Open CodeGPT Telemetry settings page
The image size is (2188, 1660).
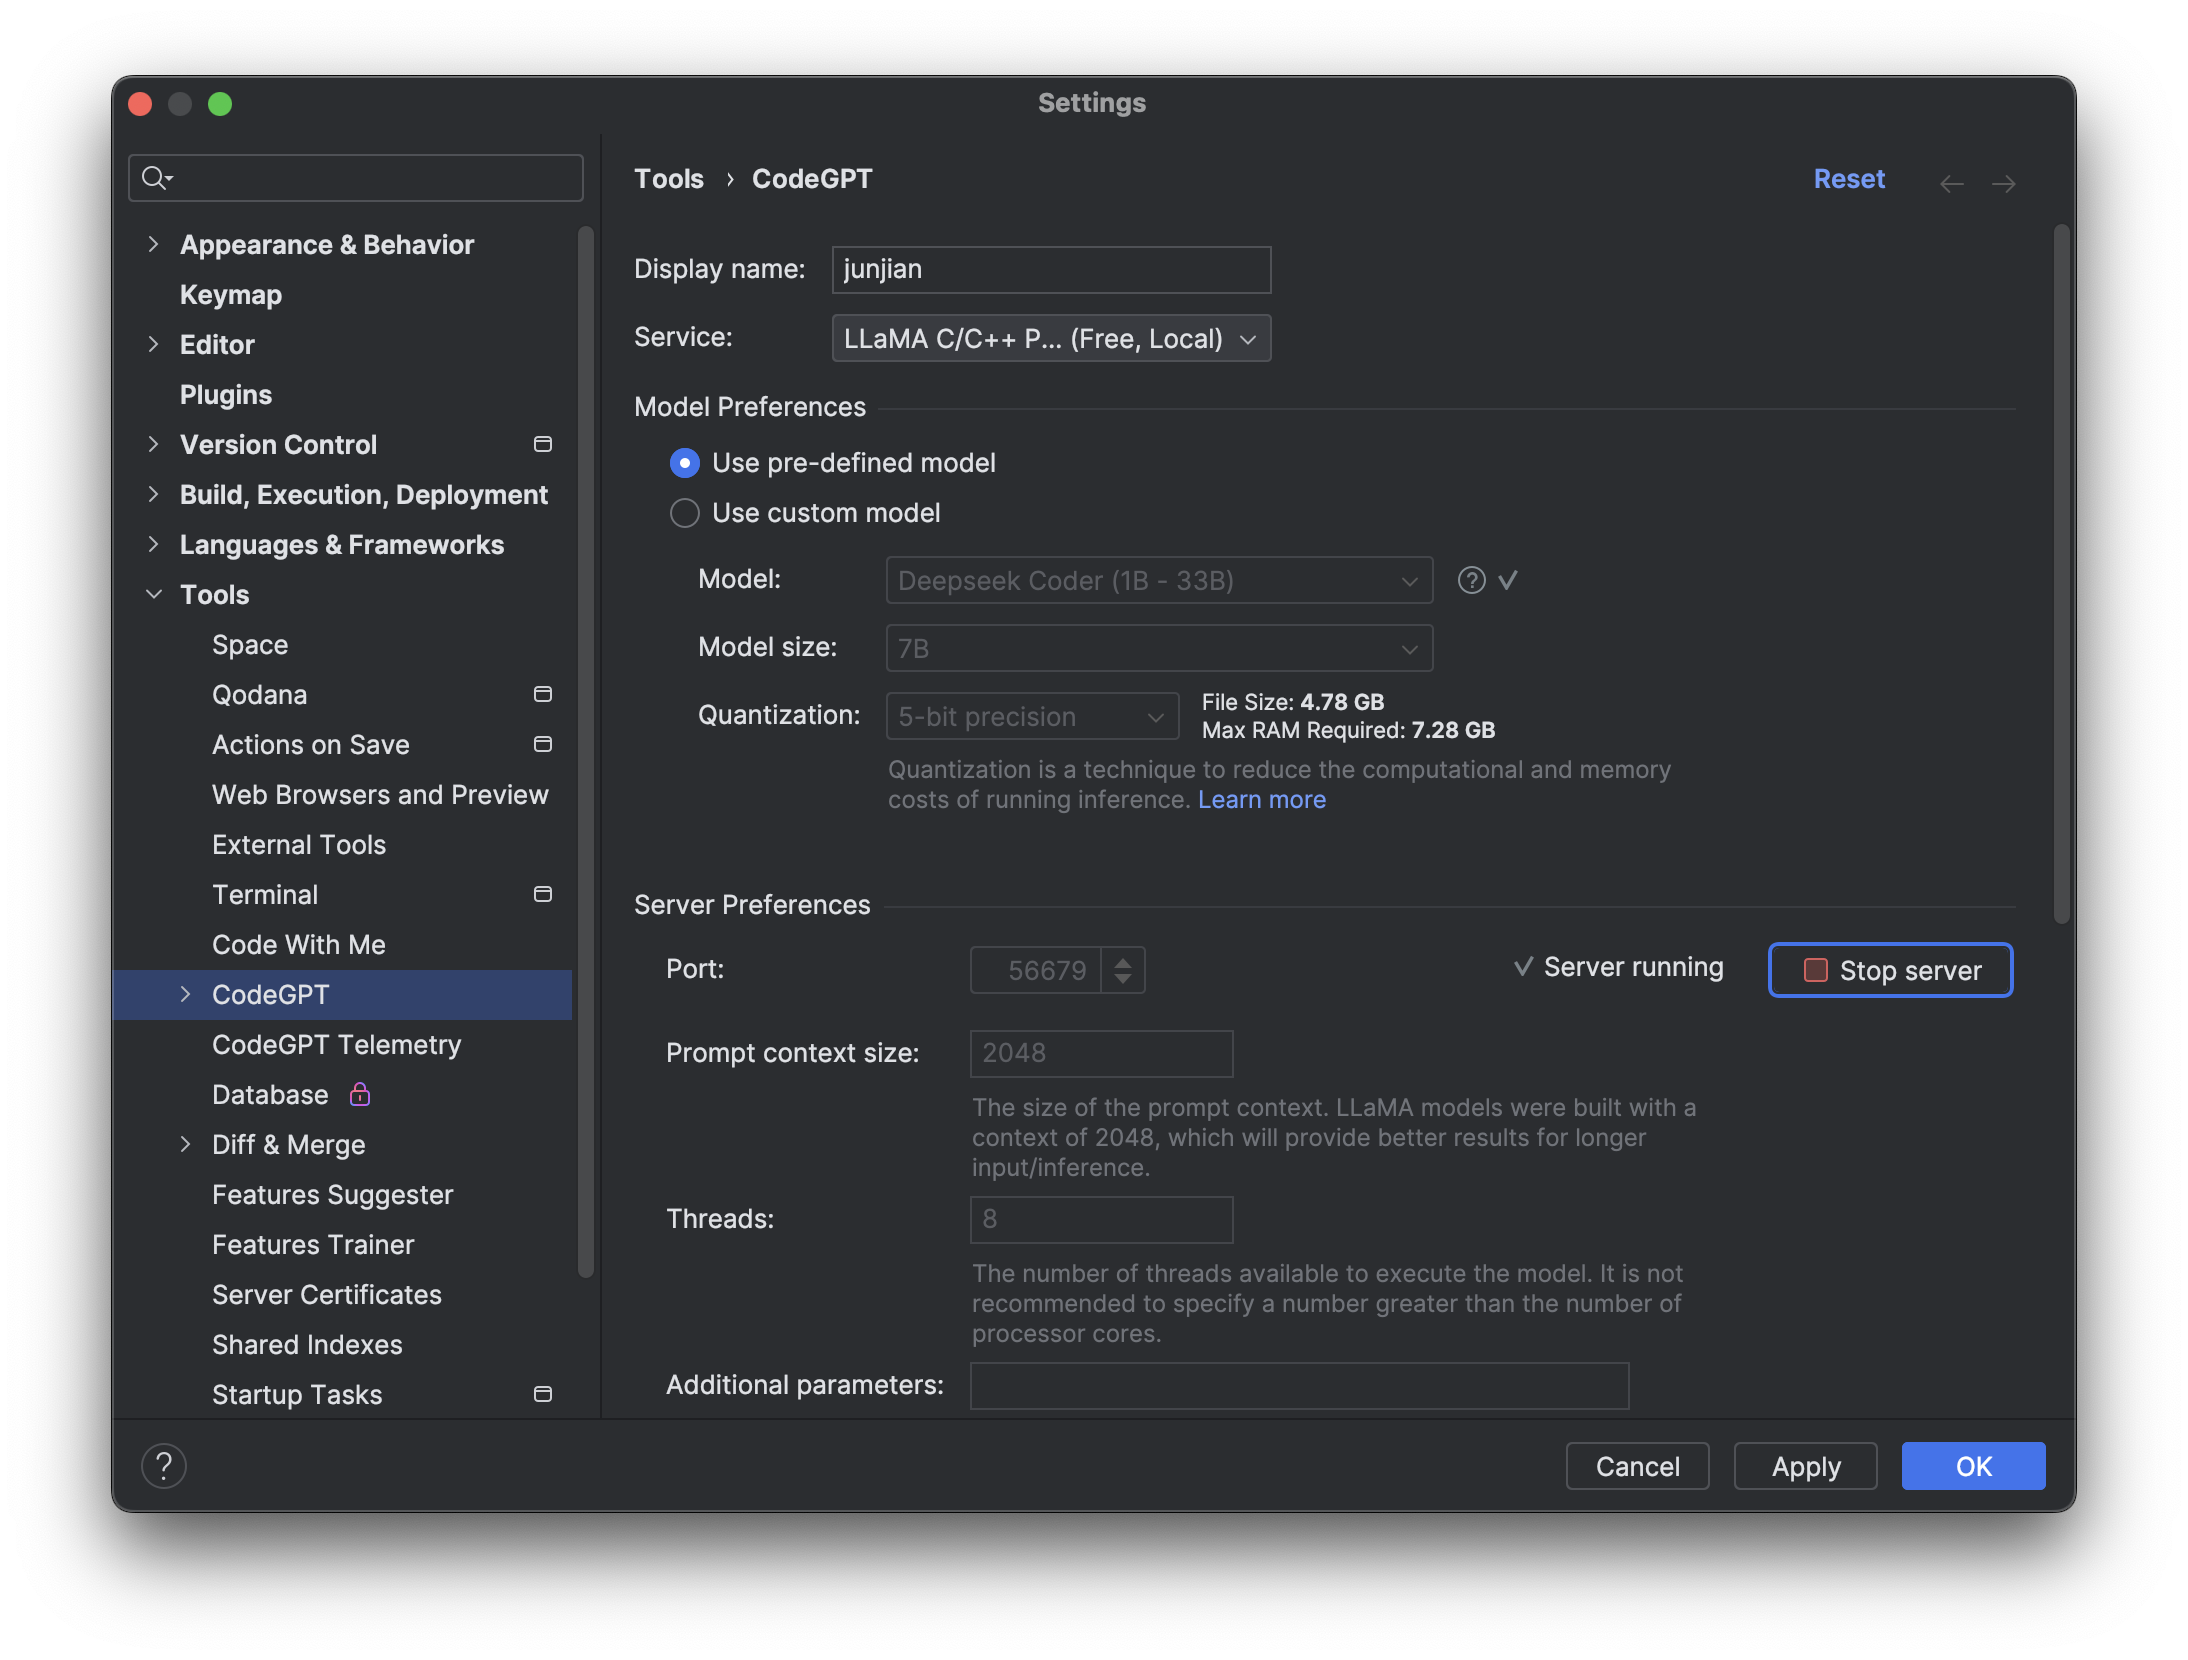(336, 1044)
